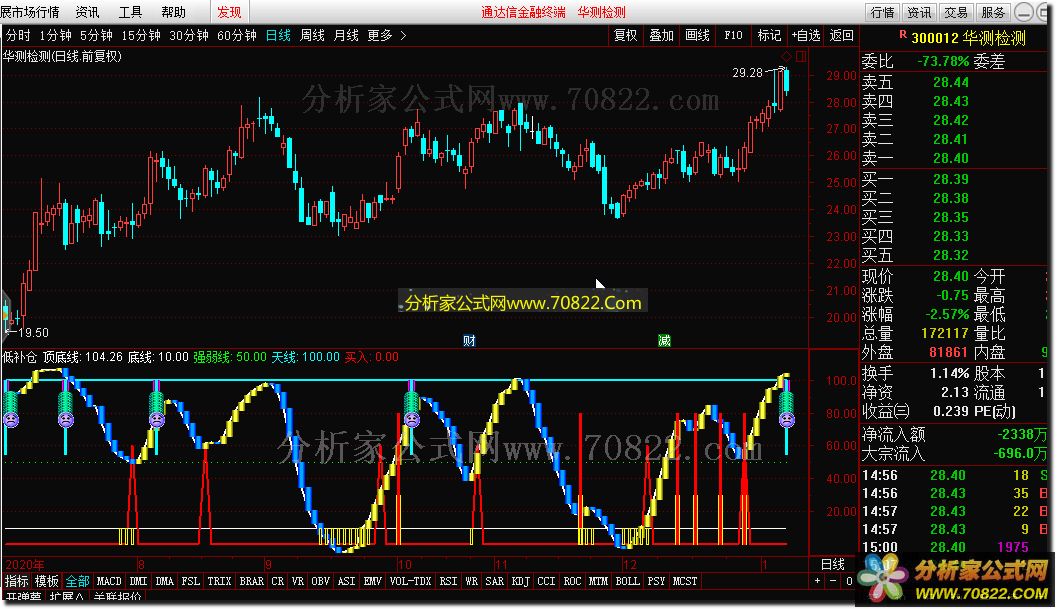Select the DMA indicator
This screenshot has height=609, width=1057.
164,581
